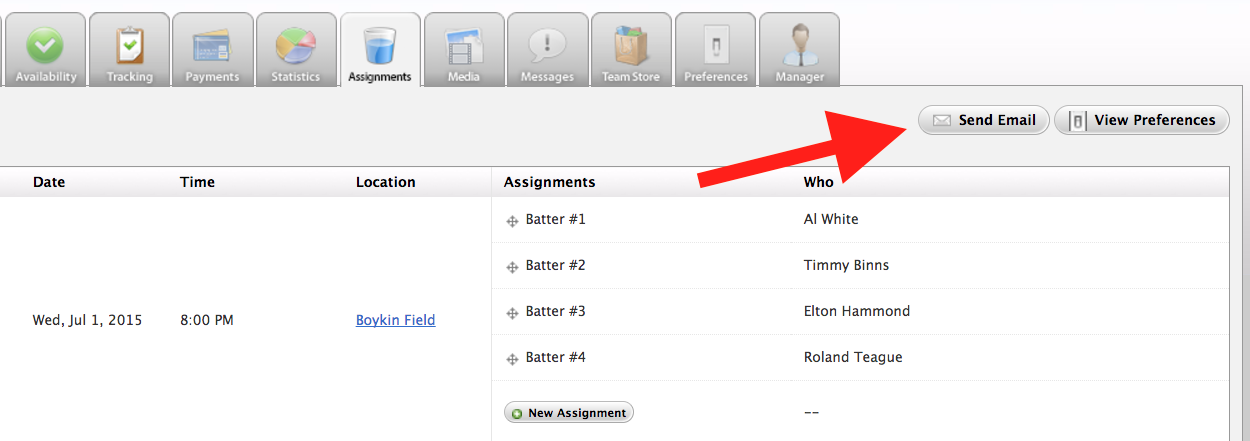
Task: Open the Team Store shopping bag tab
Action: [631, 50]
